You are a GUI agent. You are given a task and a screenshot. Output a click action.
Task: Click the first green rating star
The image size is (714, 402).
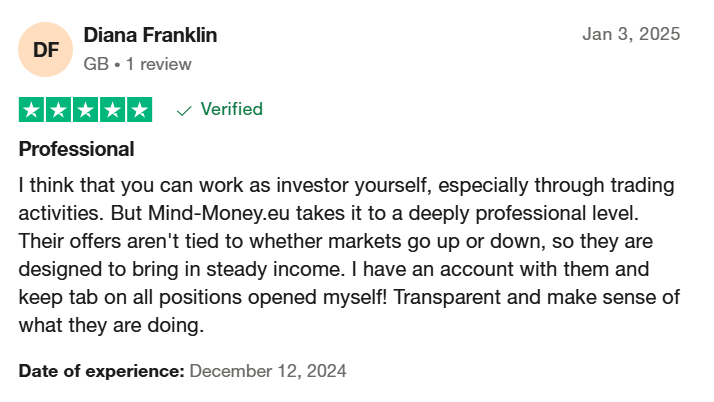[x=31, y=110]
